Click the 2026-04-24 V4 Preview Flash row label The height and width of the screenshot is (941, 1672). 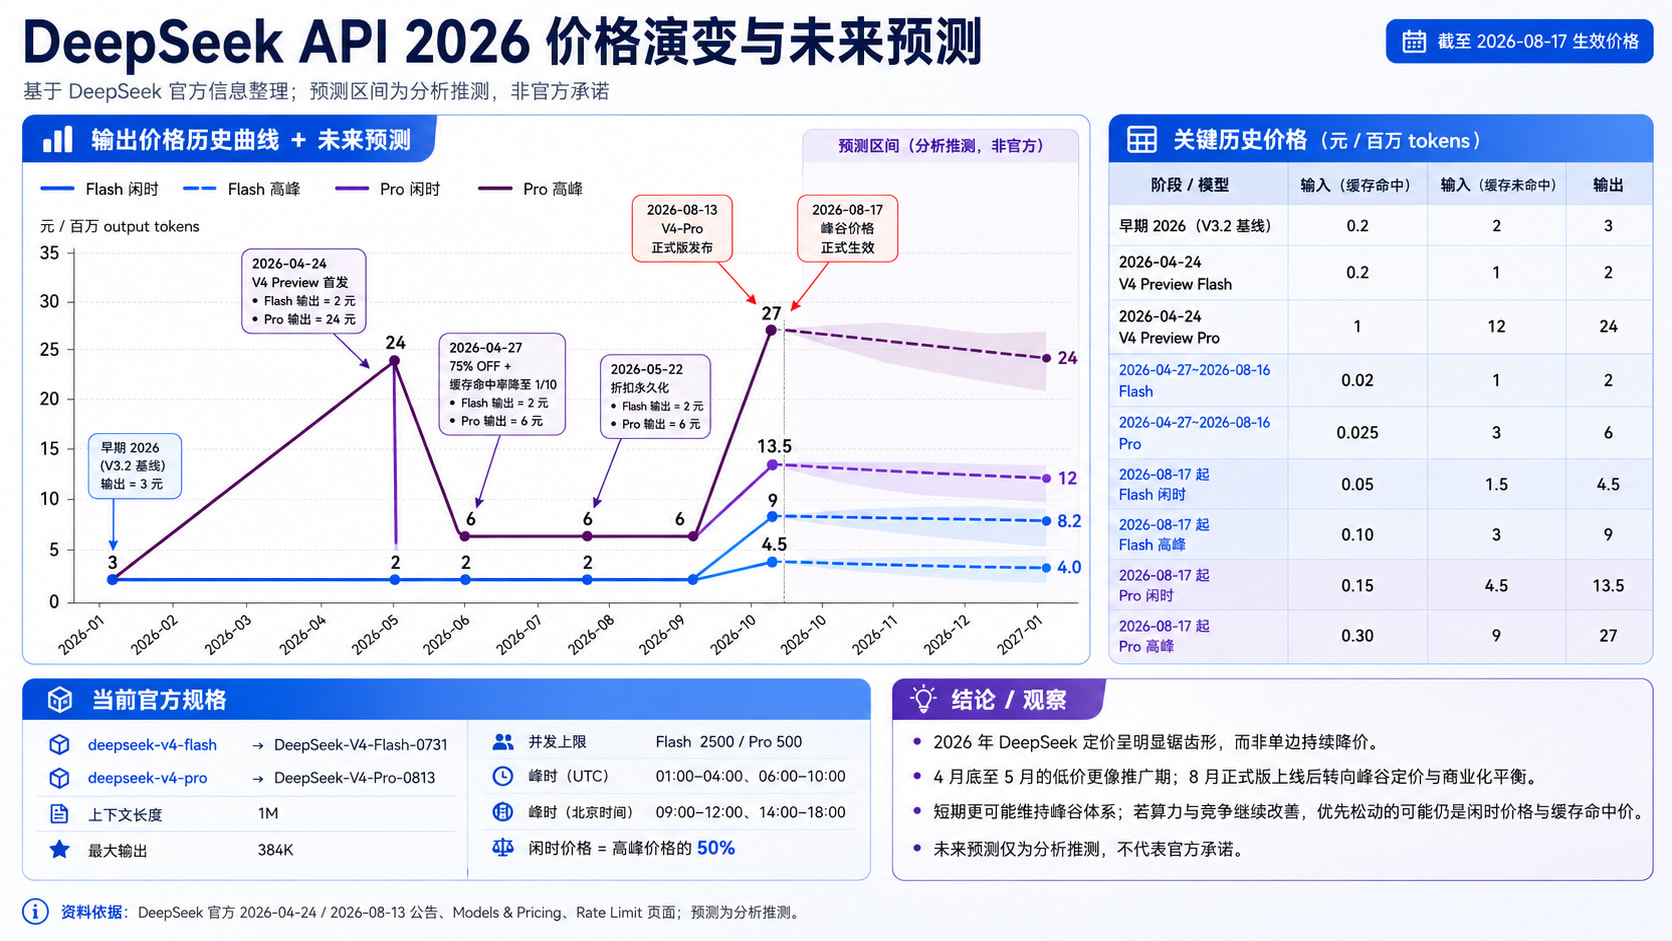[1175, 273]
